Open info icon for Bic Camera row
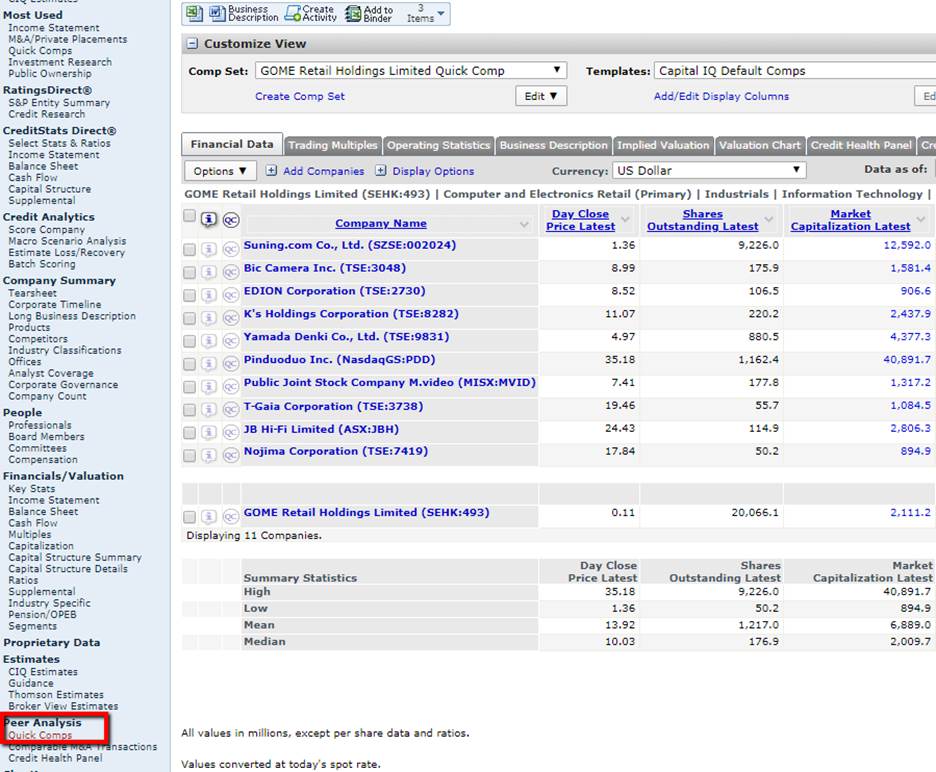This screenshot has width=936, height=772. 208,272
